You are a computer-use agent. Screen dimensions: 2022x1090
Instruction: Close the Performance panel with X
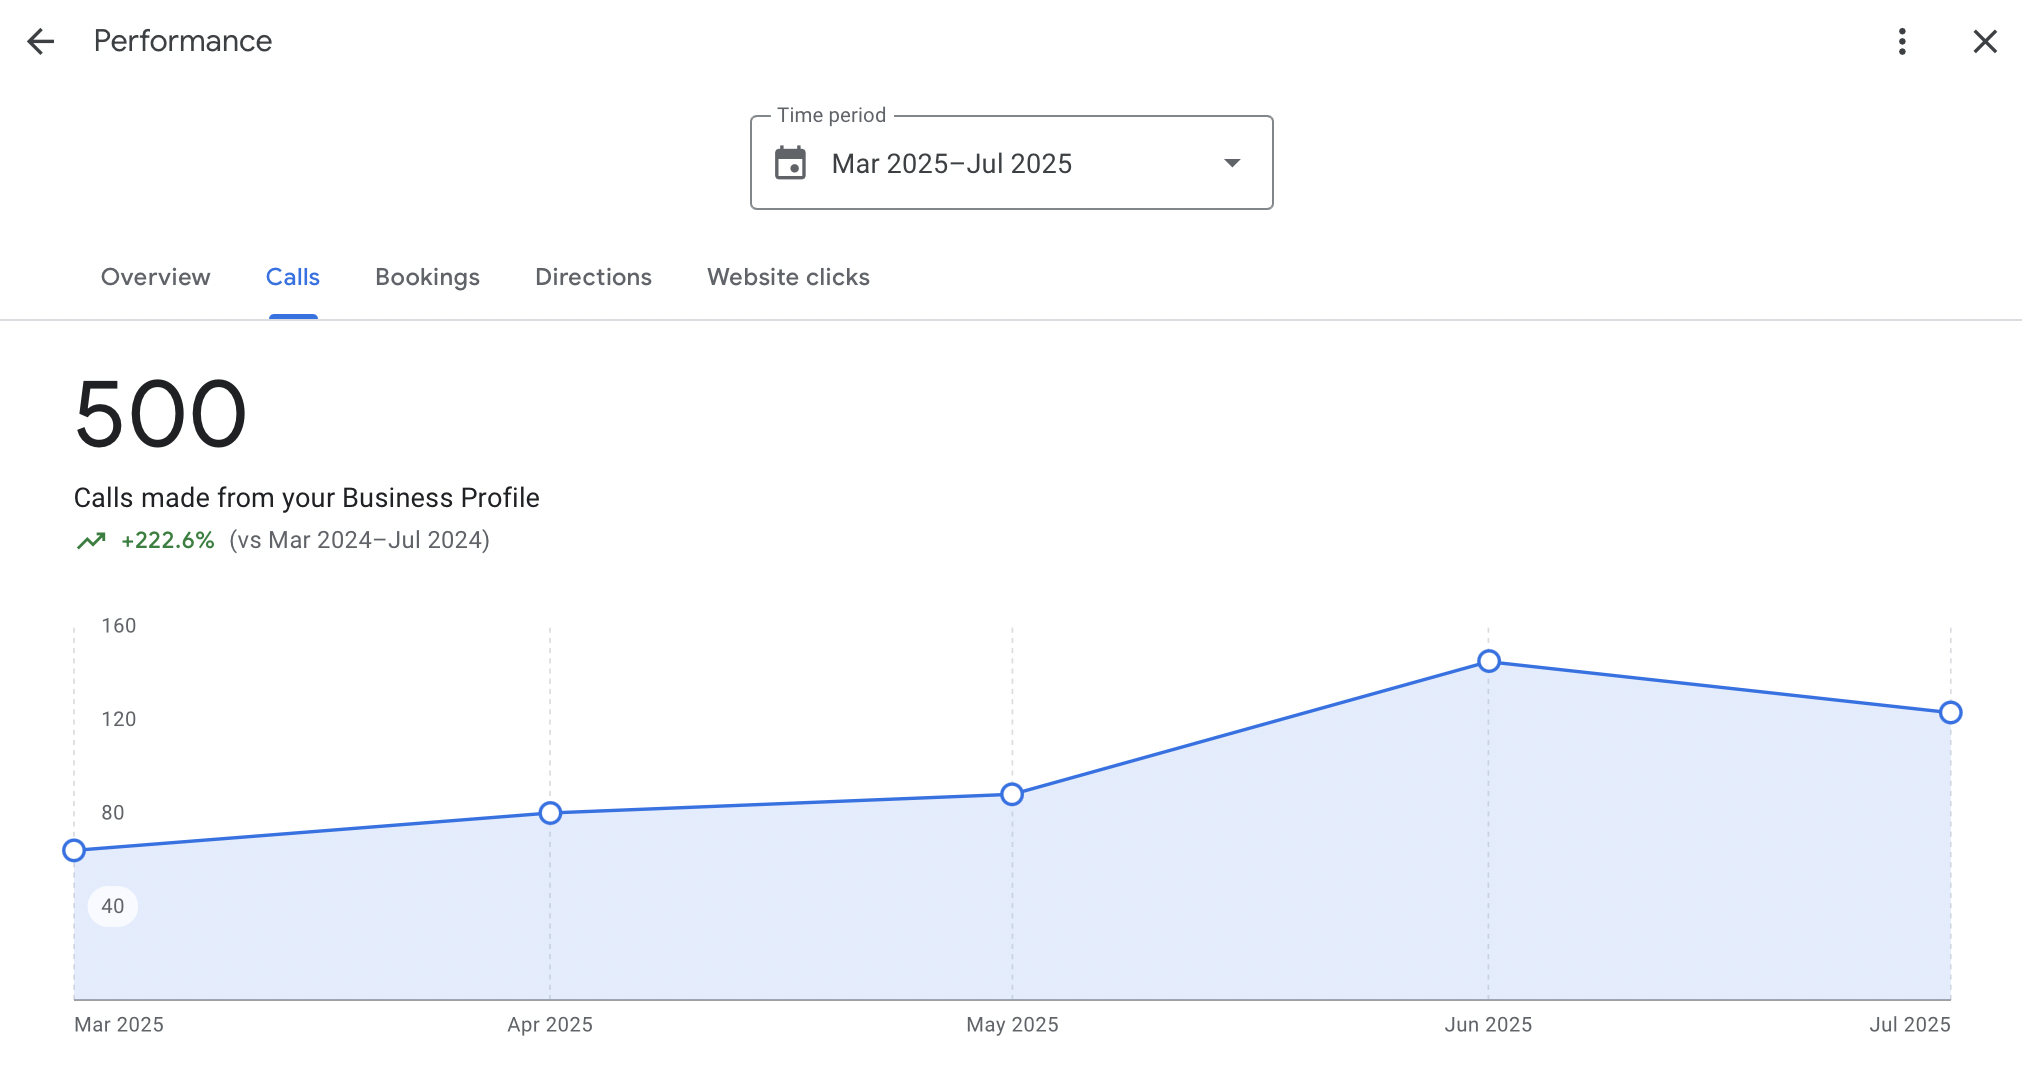1984,41
